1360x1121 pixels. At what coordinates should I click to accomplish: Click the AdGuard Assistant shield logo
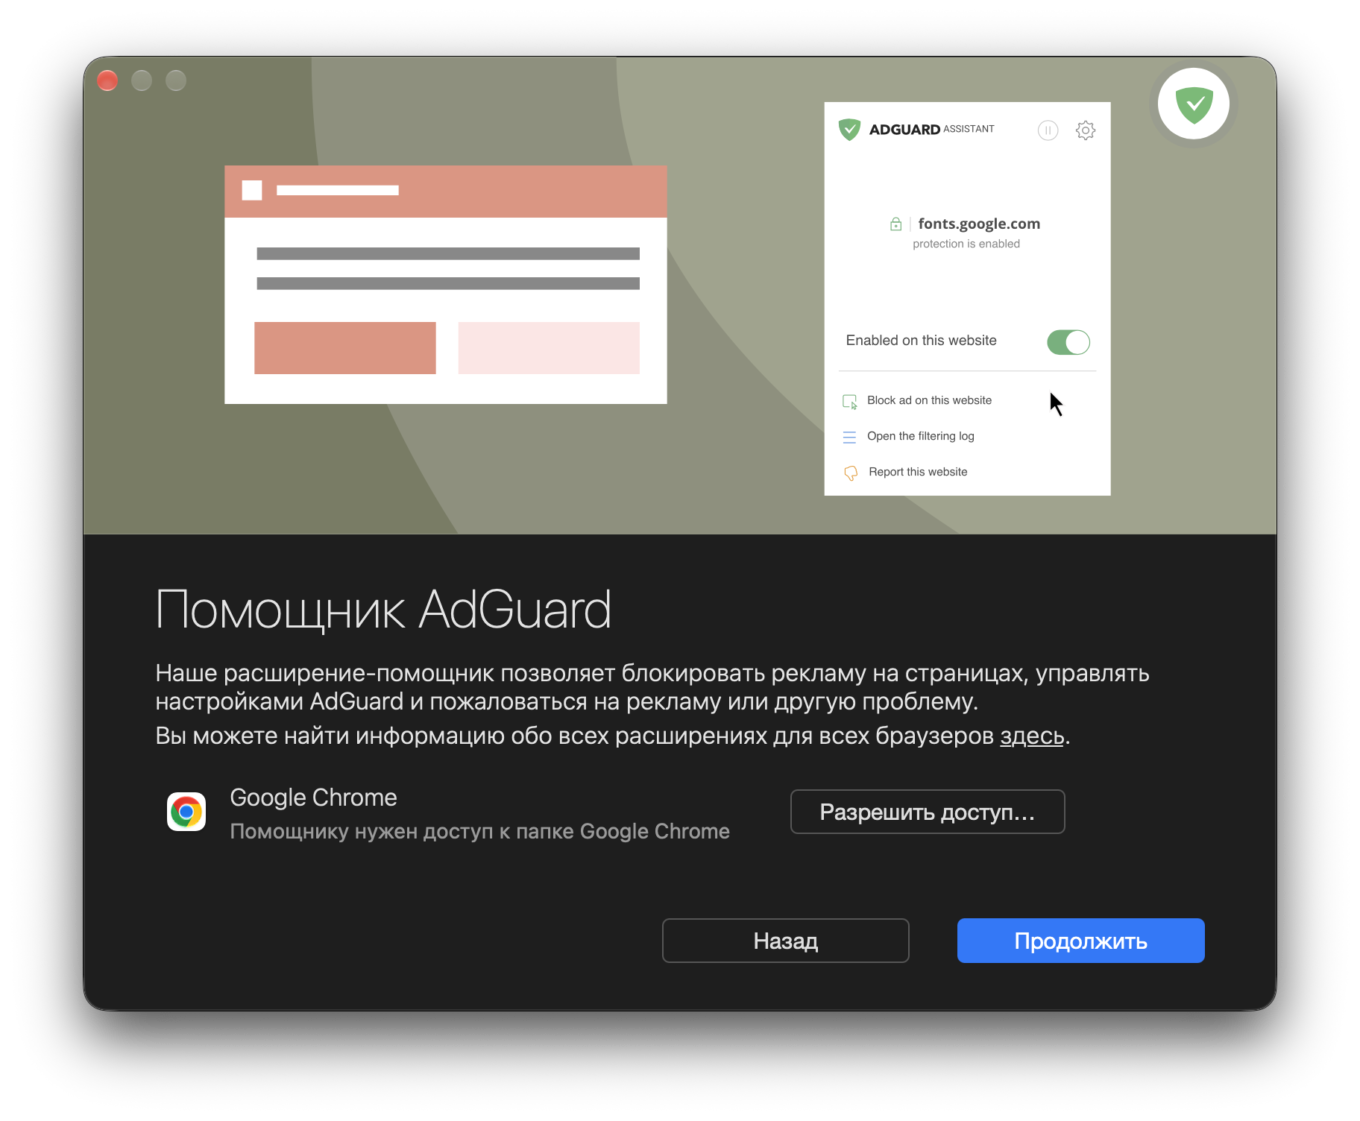tap(849, 129)
